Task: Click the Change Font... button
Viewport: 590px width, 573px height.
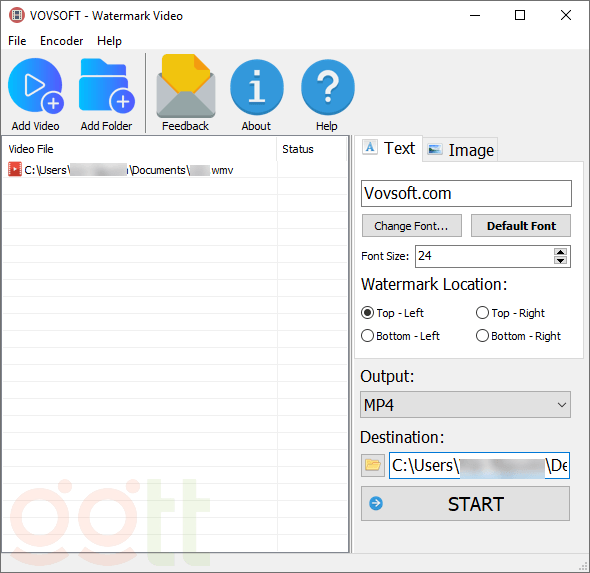Action: [412, 226]
